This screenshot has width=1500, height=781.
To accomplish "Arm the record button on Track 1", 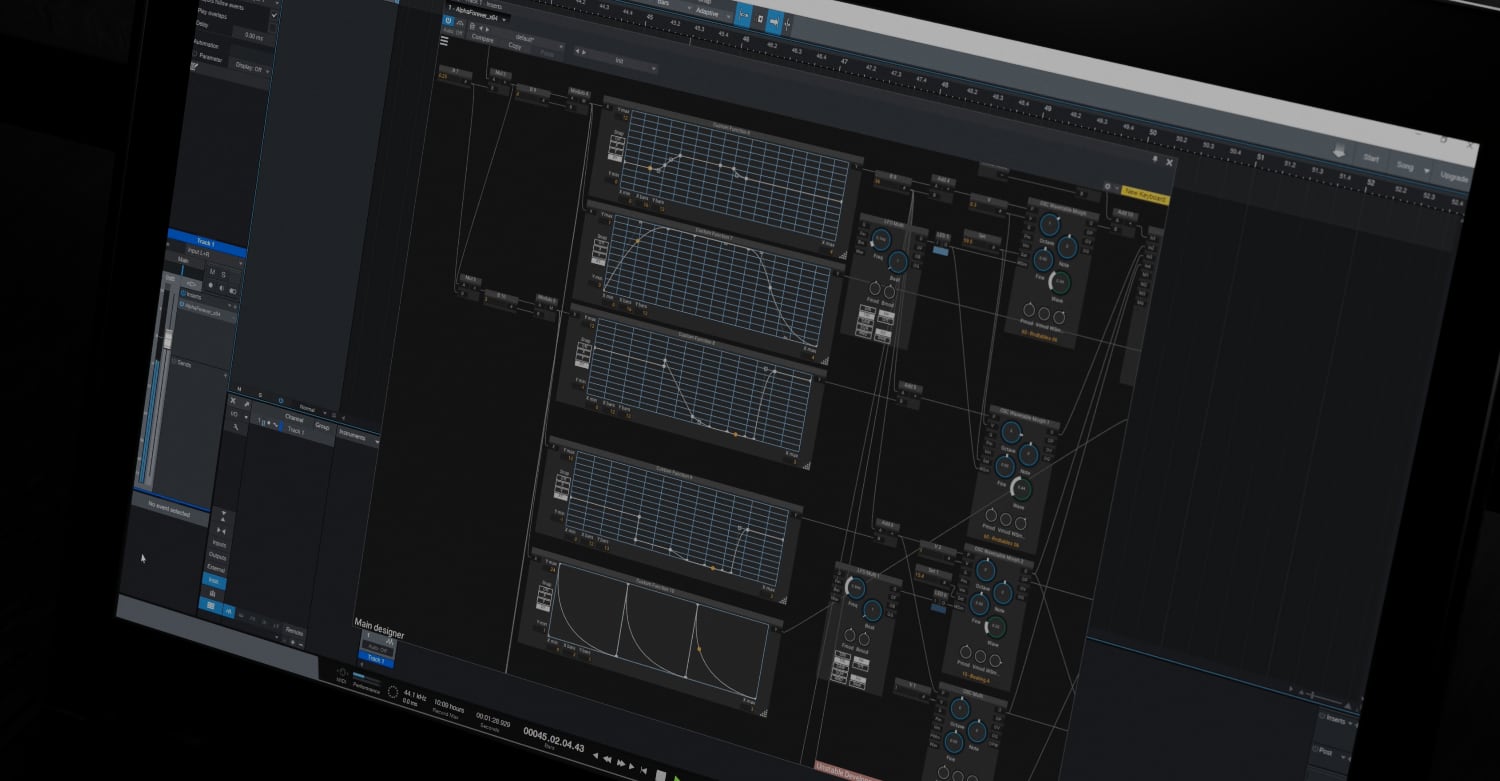I will 210,285.
